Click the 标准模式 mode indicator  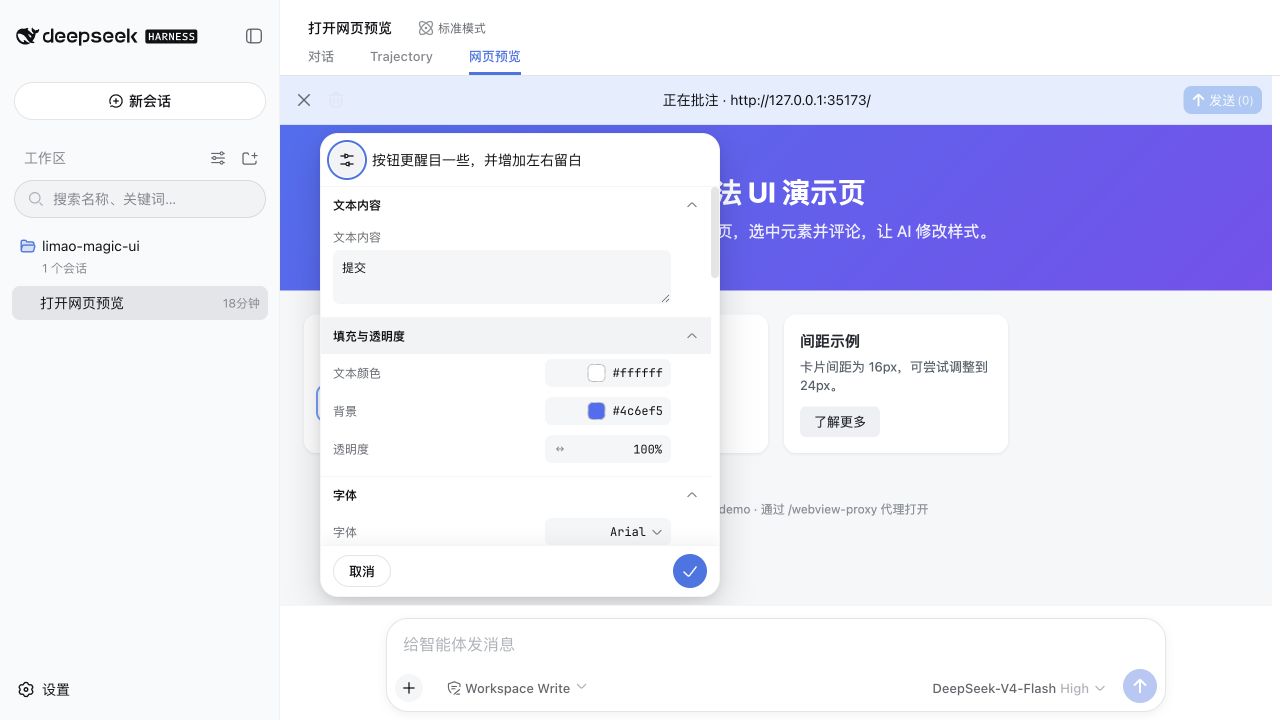coord(452,28)
